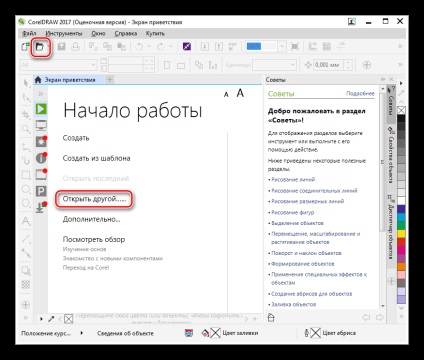Image resolution: width=424 pixels, height=360 pixels.
Task: Open the Файл menu
Action: 29,33
